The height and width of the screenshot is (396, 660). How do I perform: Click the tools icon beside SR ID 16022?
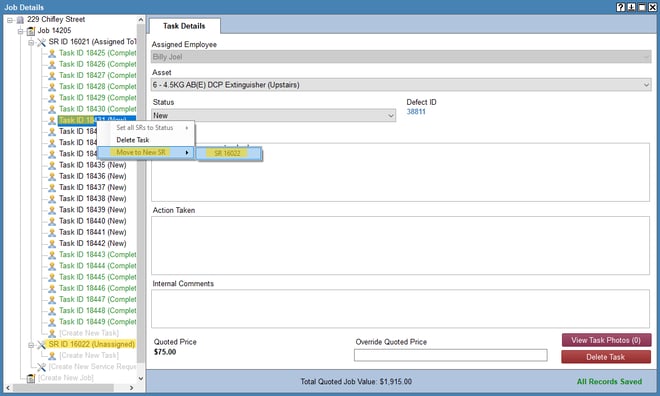[x=41, y=345]
